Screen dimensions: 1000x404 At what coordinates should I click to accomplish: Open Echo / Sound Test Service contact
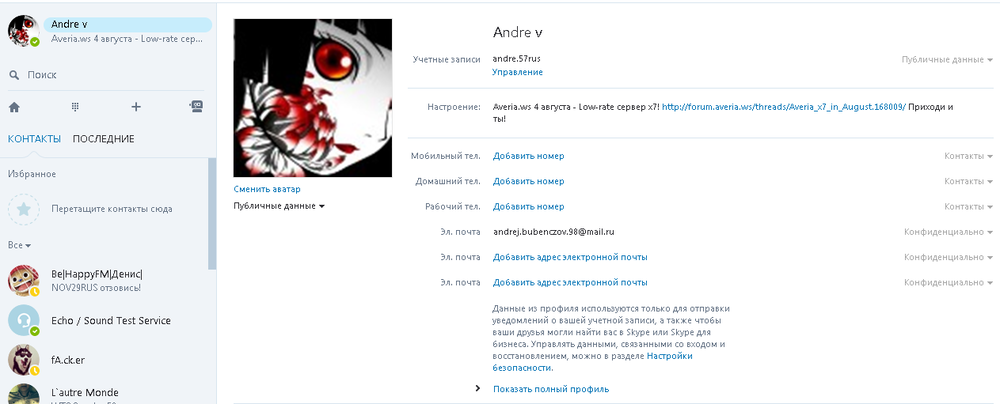click(x=108, y=320)
